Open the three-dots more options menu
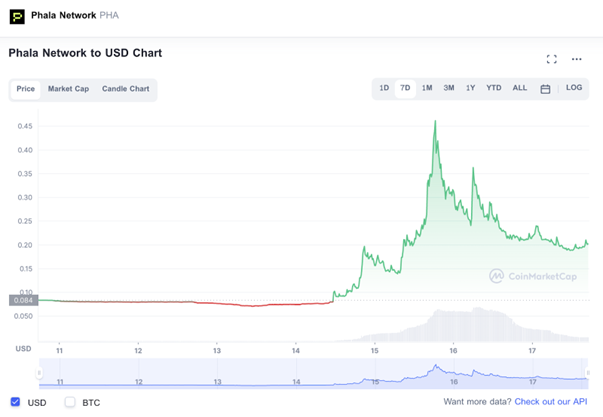603x417 pixels. [576, 59]
